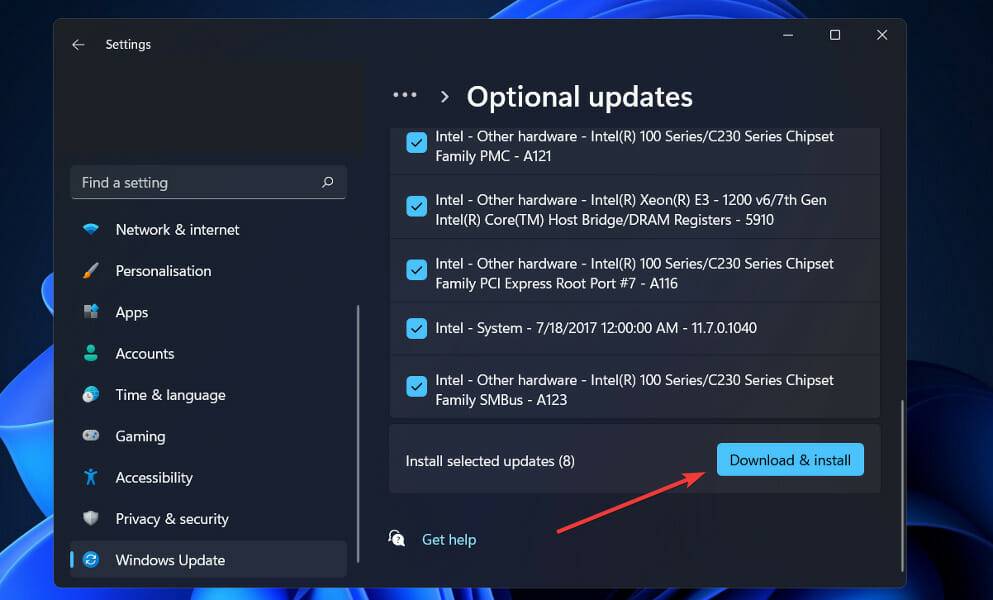Click the search magnifier icon
Viewport: 993px width, 600px height.
coord(328,182)
